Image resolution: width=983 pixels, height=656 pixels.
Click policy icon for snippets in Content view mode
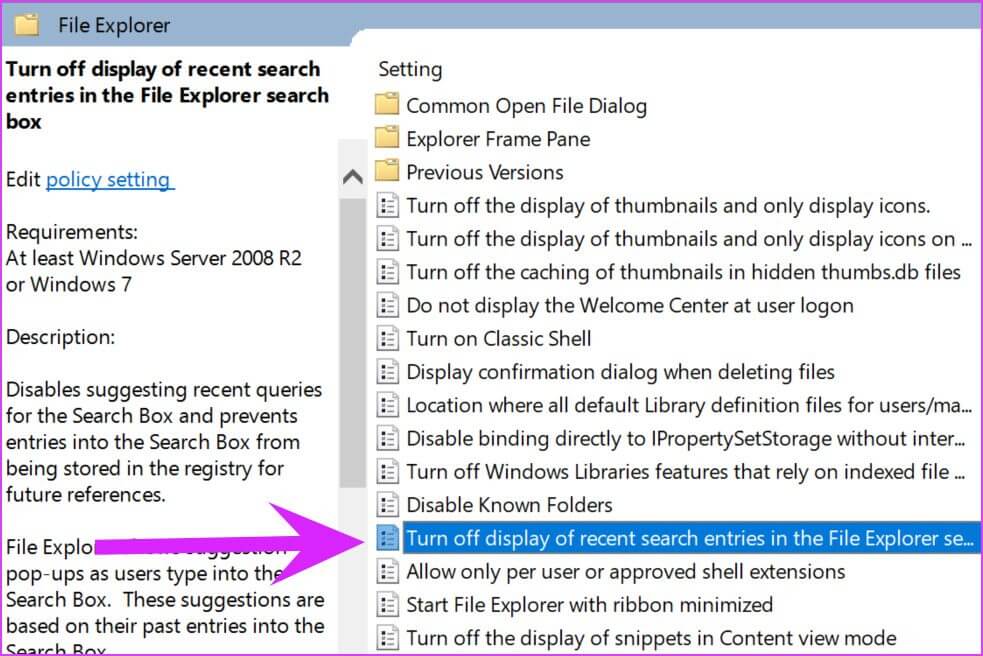[x=387, y=637]
